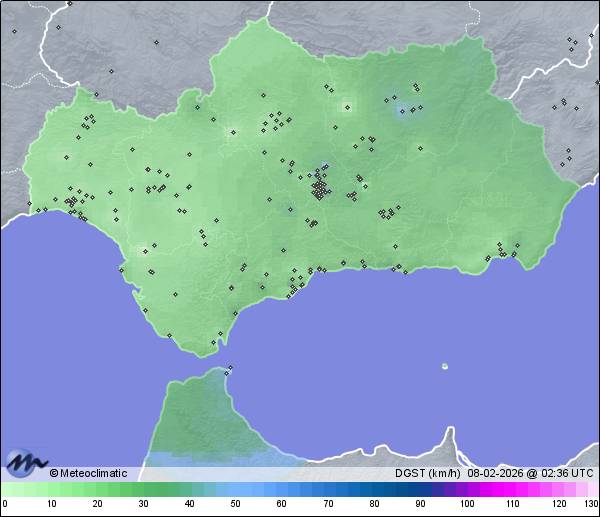Click the 50 value on the color scale

coord(235,504)
